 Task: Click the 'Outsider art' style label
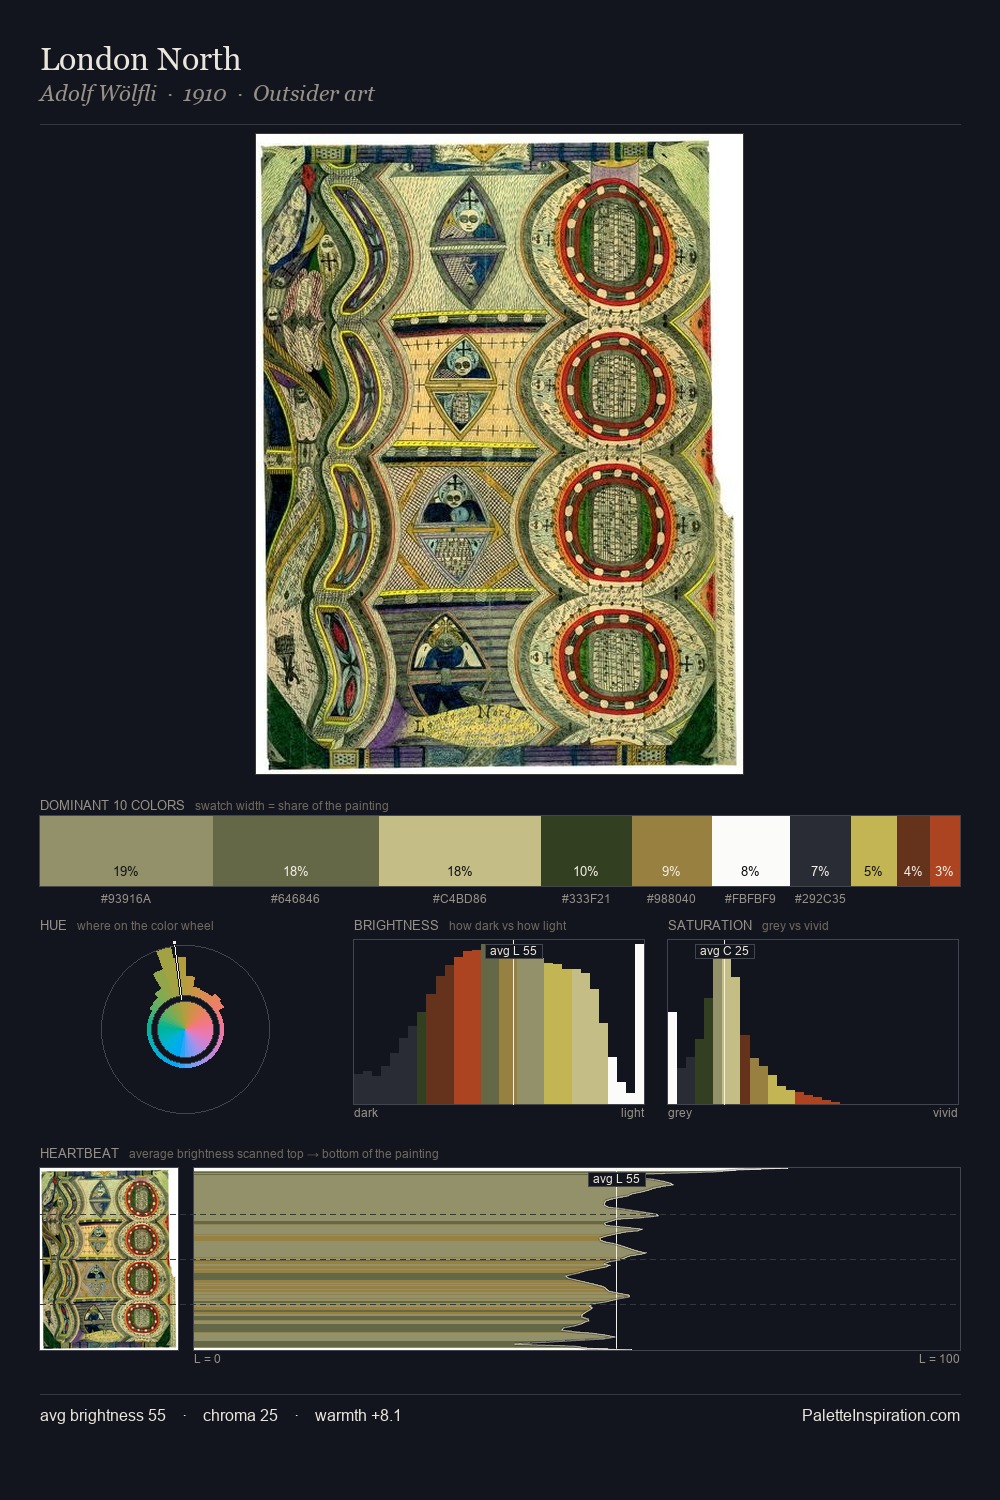click(313, 93)
